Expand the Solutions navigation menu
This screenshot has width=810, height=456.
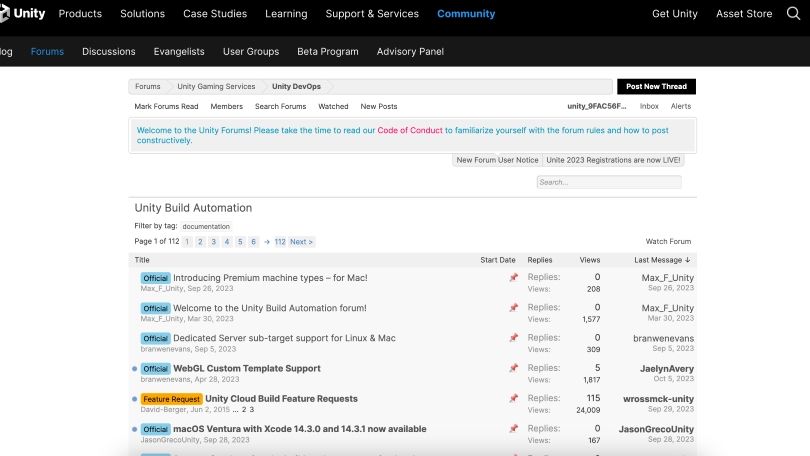pos(142,14)
